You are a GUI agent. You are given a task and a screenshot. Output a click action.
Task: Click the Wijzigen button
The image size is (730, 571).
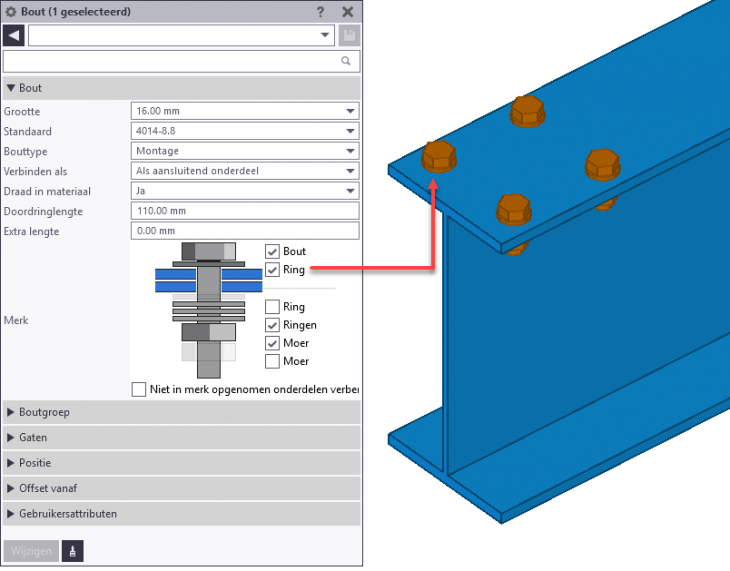tap(31, 551)
